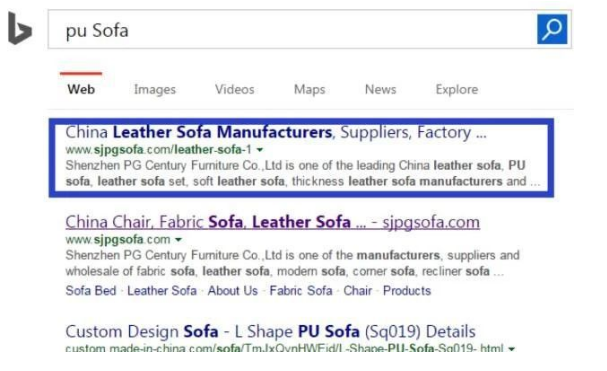Open the Explore tab

[457, 89]
